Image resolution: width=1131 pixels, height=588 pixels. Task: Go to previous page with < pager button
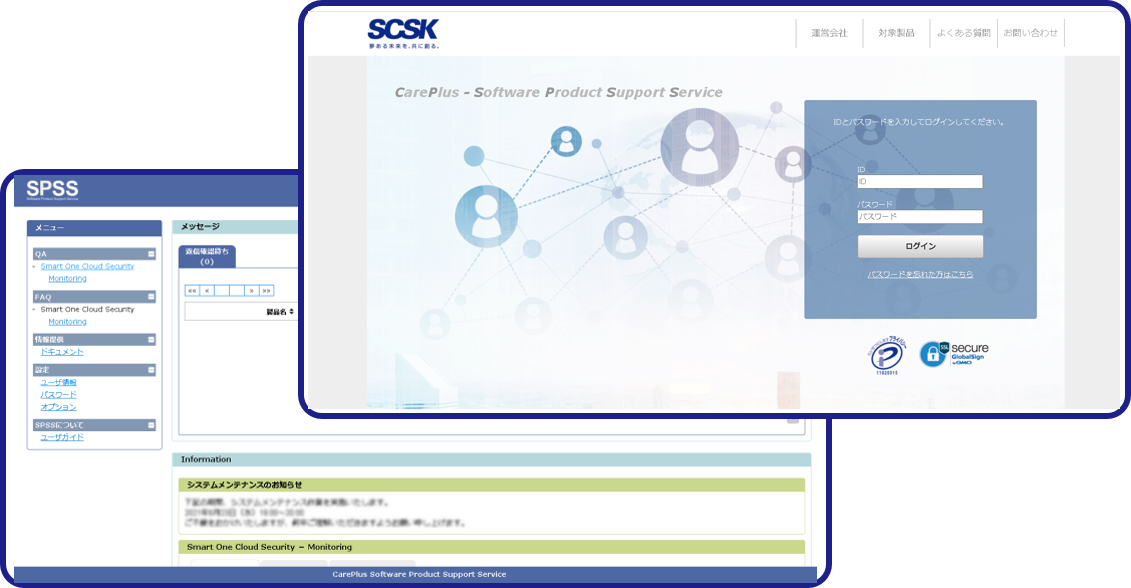pyautogui.click(x=207, y=291)
